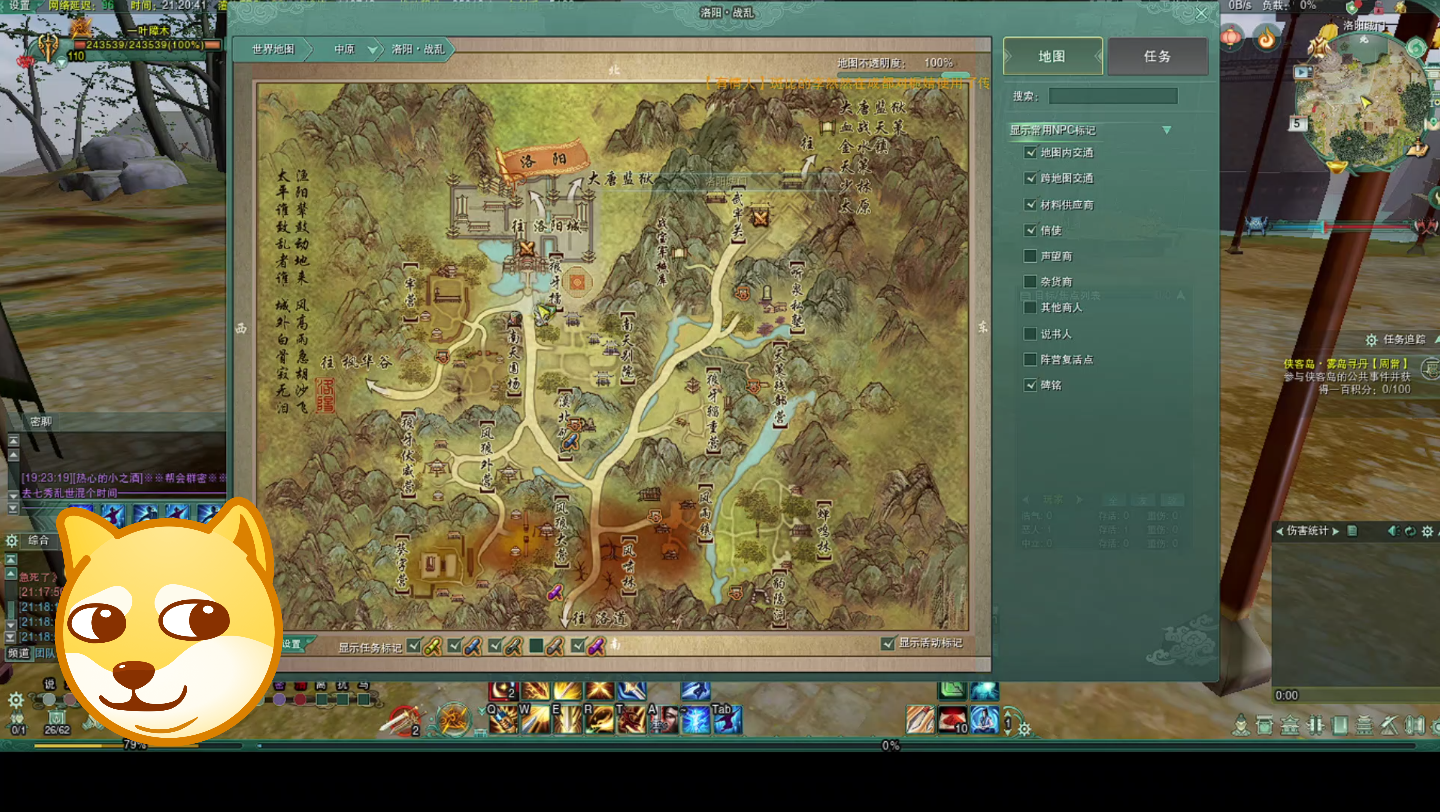Click the crossed swords weapon icon
This screenshot has width=1440, height=812.
pyautogui.click(x=405, y=720)
